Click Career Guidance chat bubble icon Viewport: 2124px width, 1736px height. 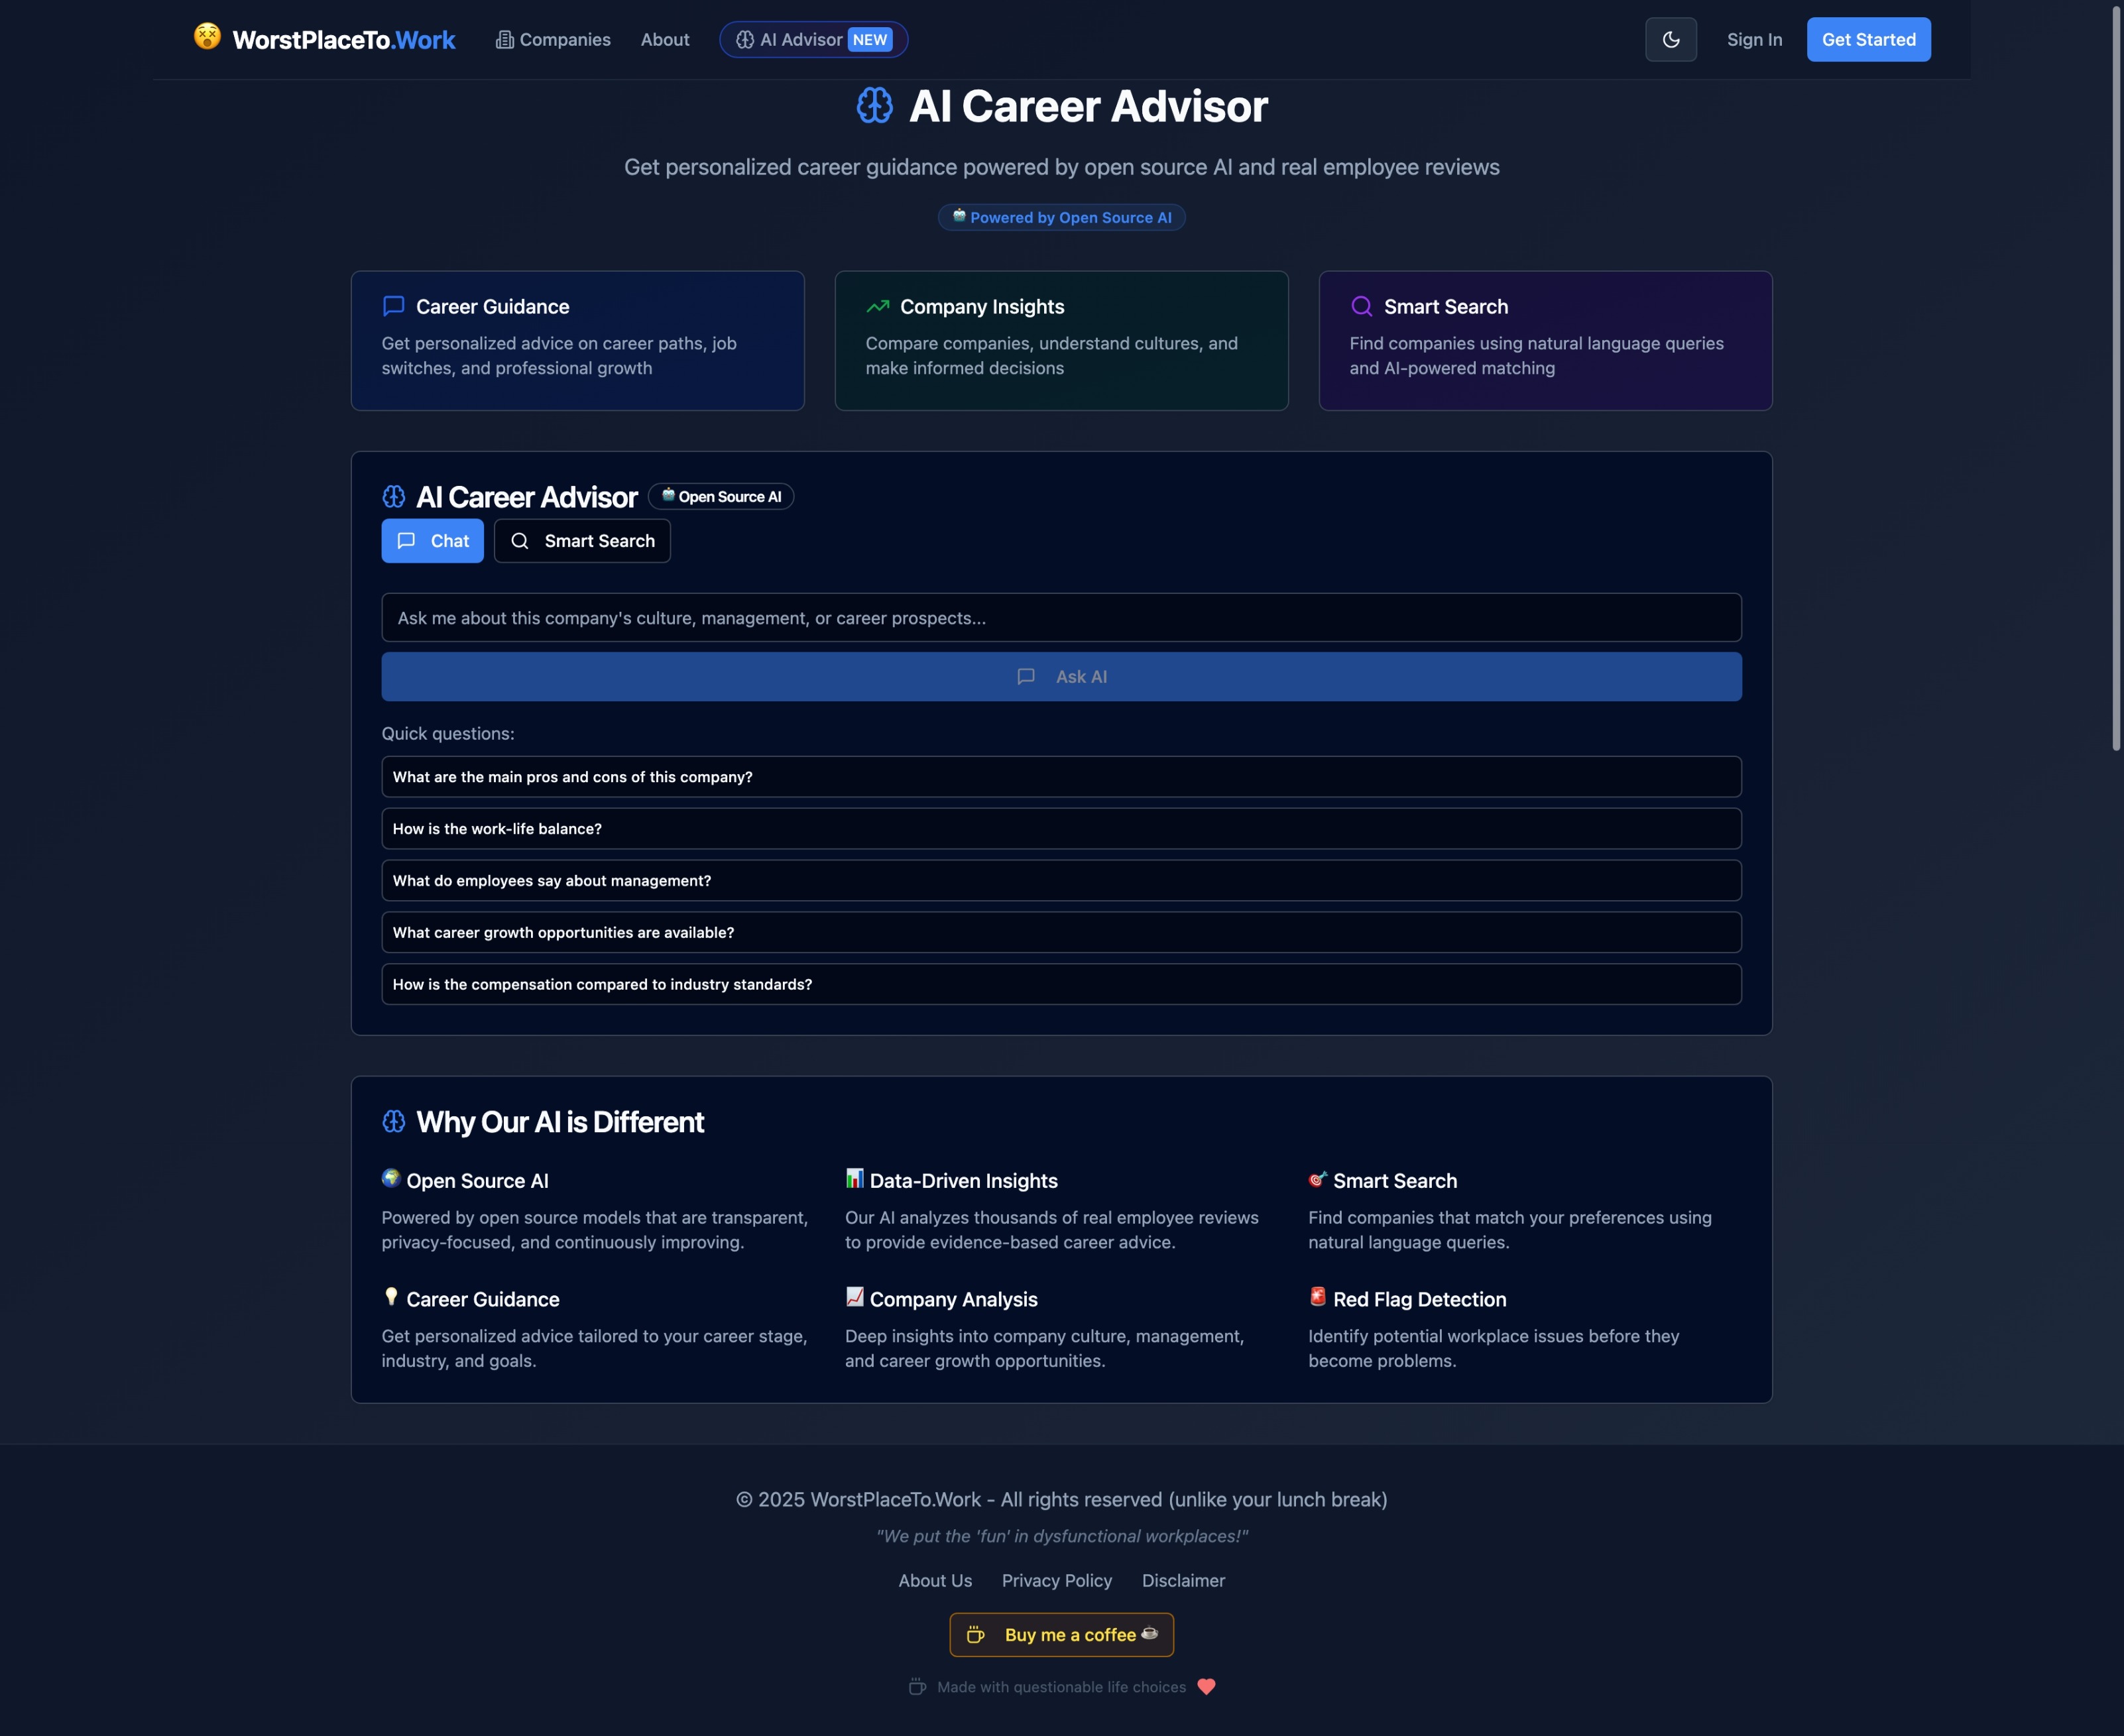pyautogui.click(x=394, y=306)
